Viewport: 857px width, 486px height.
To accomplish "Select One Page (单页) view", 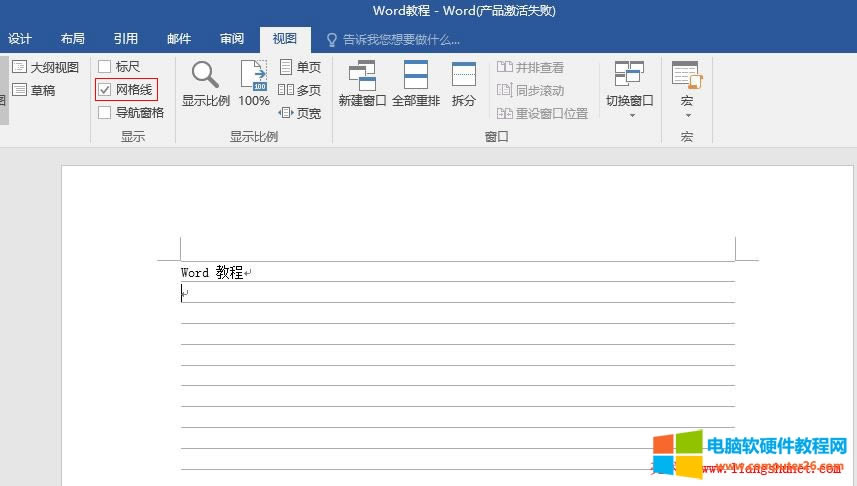I will [300, 67].
